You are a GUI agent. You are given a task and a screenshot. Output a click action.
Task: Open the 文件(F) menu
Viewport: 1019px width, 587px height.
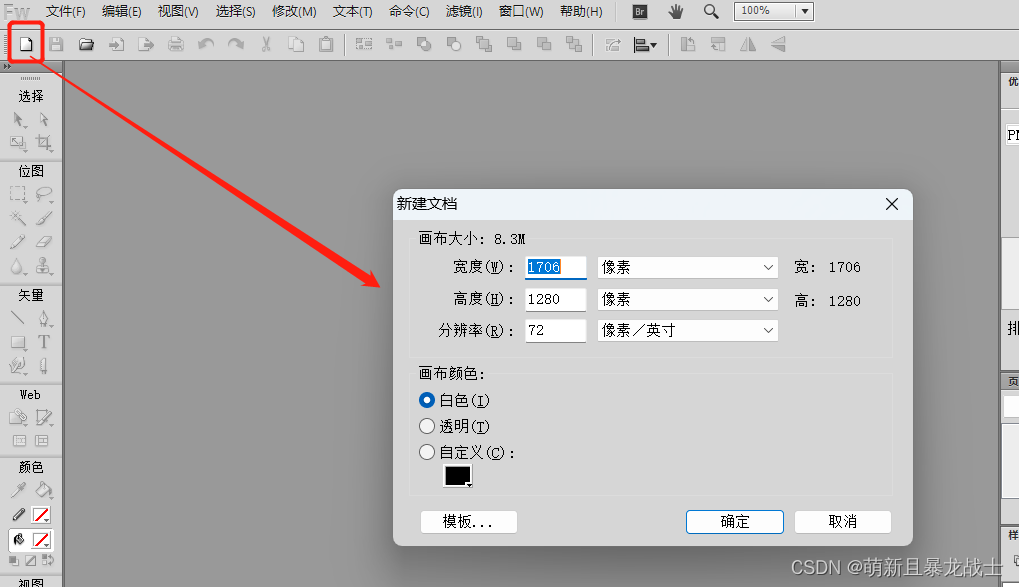66,12
